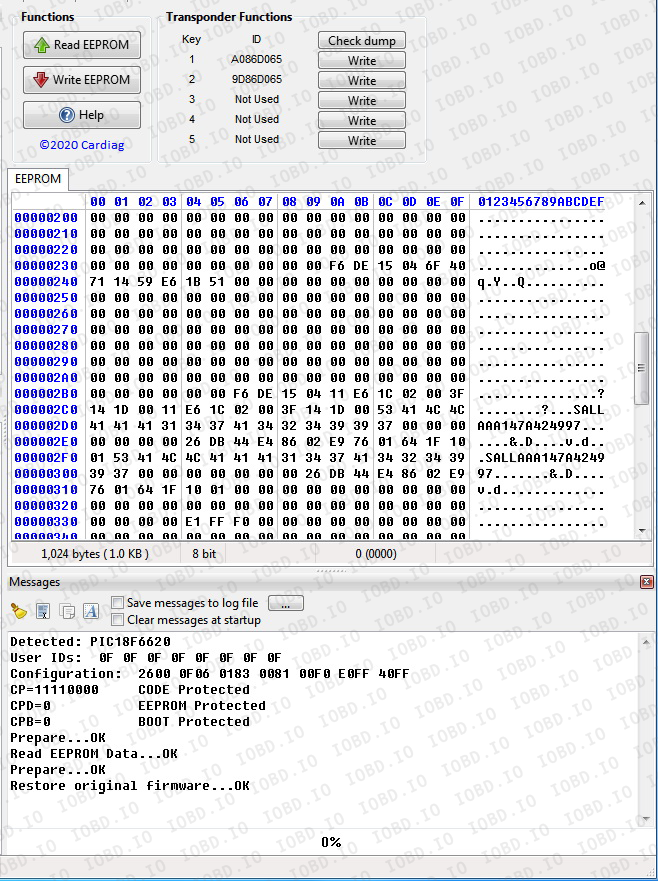Click ASCII text AAA147A424997
Viewport: 658px width, 881px height.
click(529, 426)
